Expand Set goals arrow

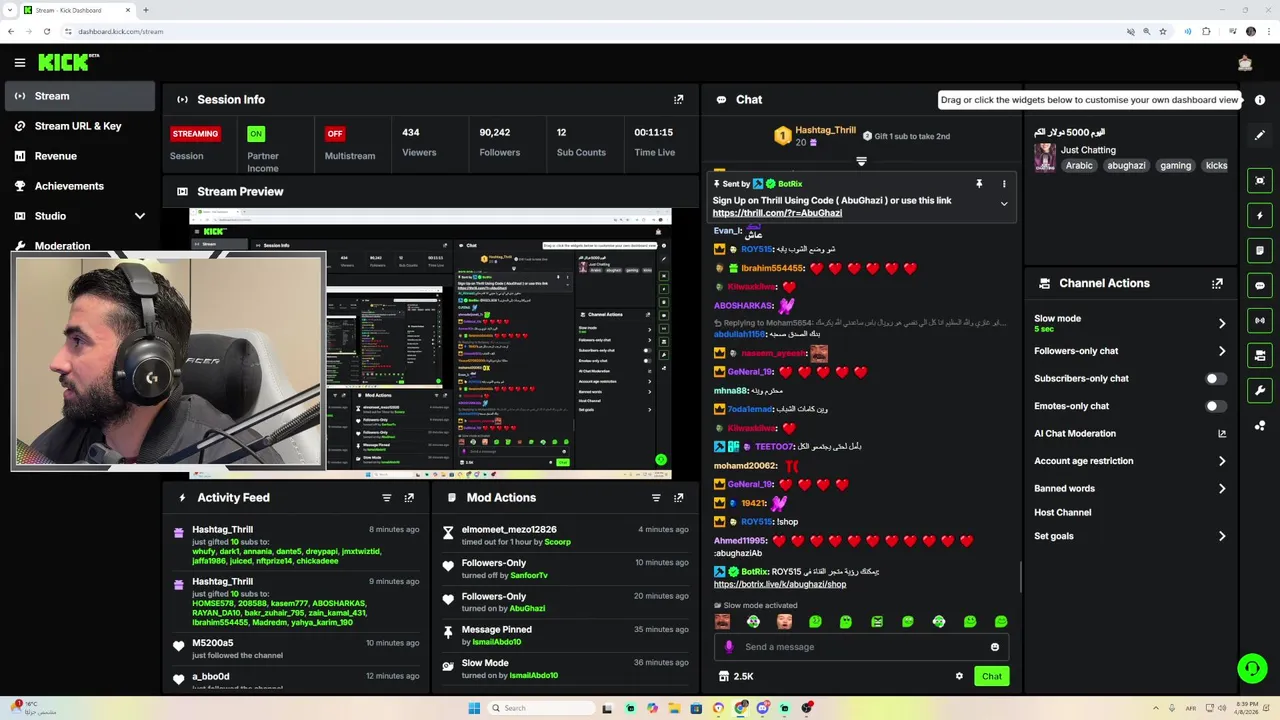1222,536
